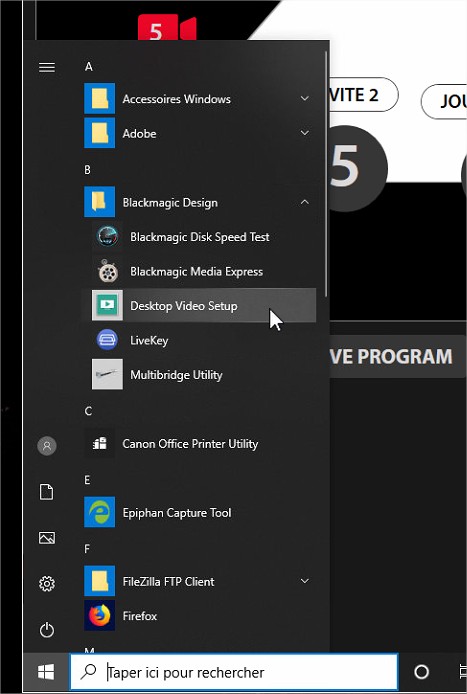Click the Cortana circle on taskbar
This screenshot has width=467, height=694.
click(x=421, y=672)
